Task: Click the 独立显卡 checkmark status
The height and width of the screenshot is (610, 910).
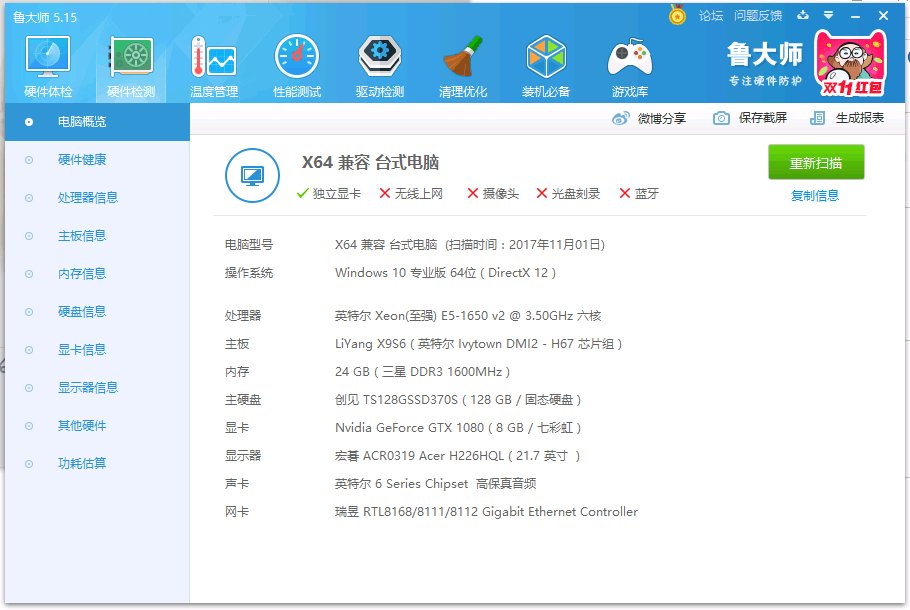Action: click(x=328, y=194)
